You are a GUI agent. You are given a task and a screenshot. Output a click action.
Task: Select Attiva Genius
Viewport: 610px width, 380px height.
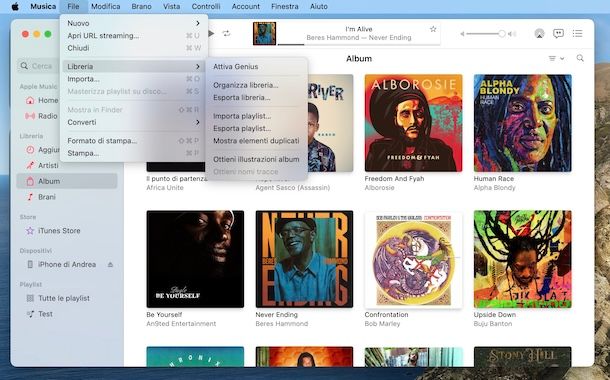click(x=256, y=67)
